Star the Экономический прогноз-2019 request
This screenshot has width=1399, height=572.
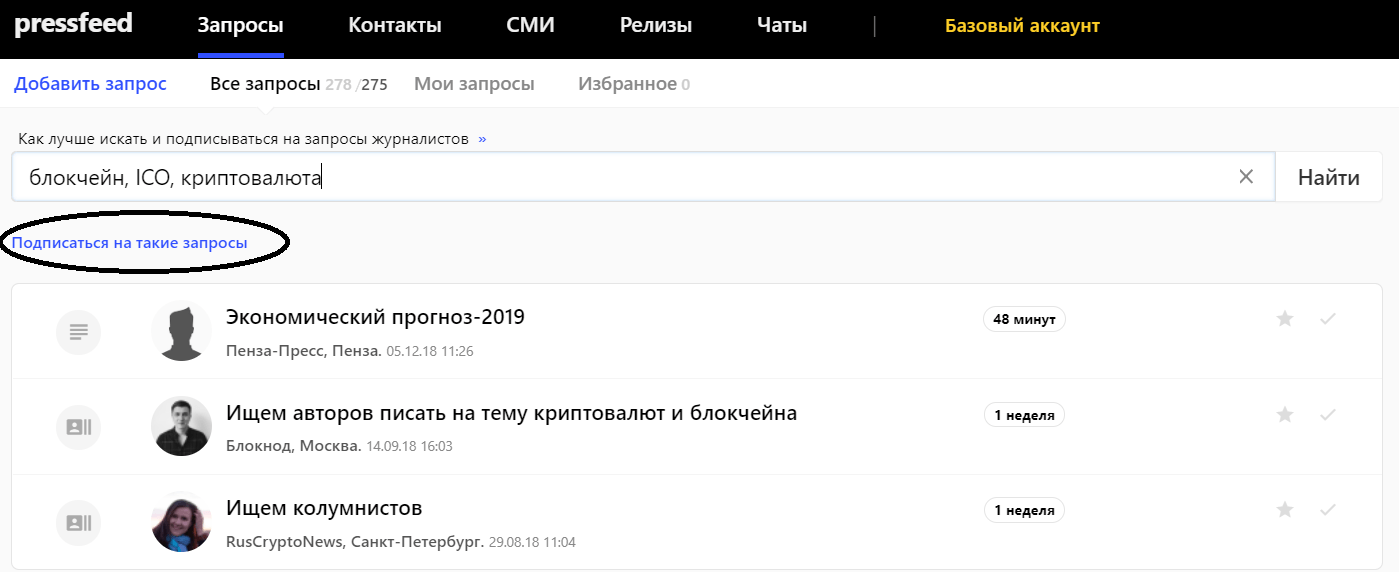(x=1285, y=319)
